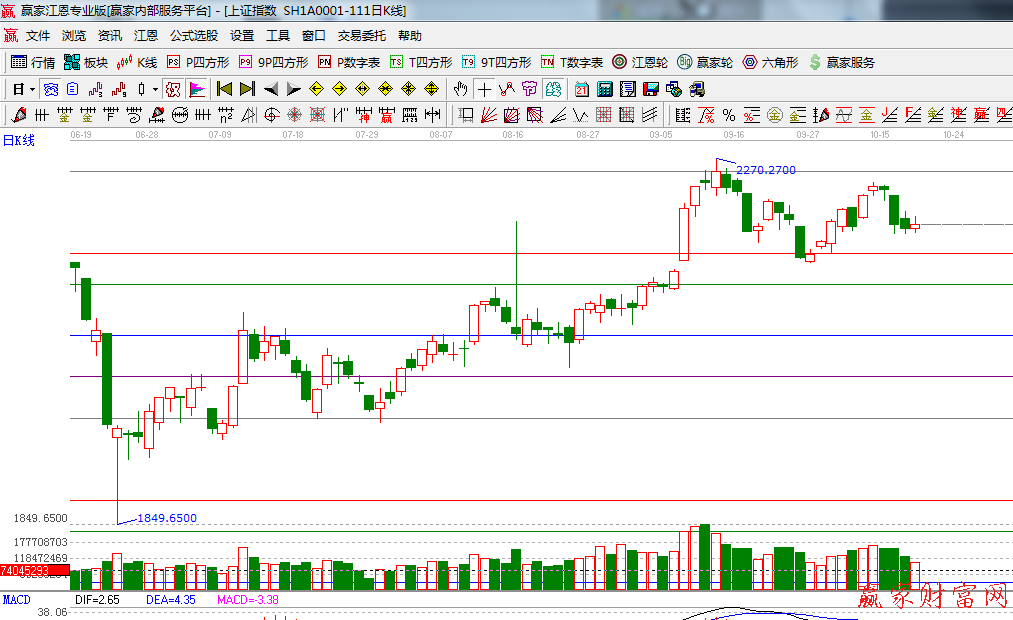Expand the candlestick style dropdown arrow
Image resolution: width=1013 pixels, height=620 pixels.
(x=155, y=89)
